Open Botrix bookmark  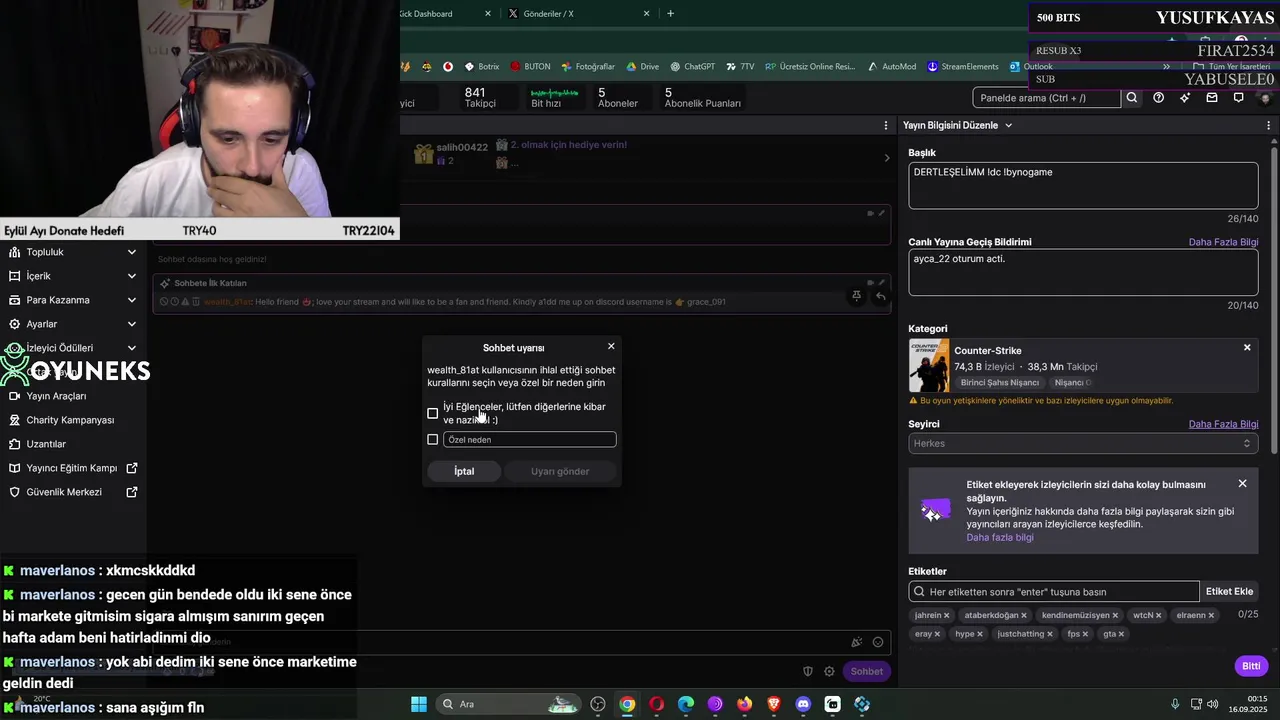482,66
